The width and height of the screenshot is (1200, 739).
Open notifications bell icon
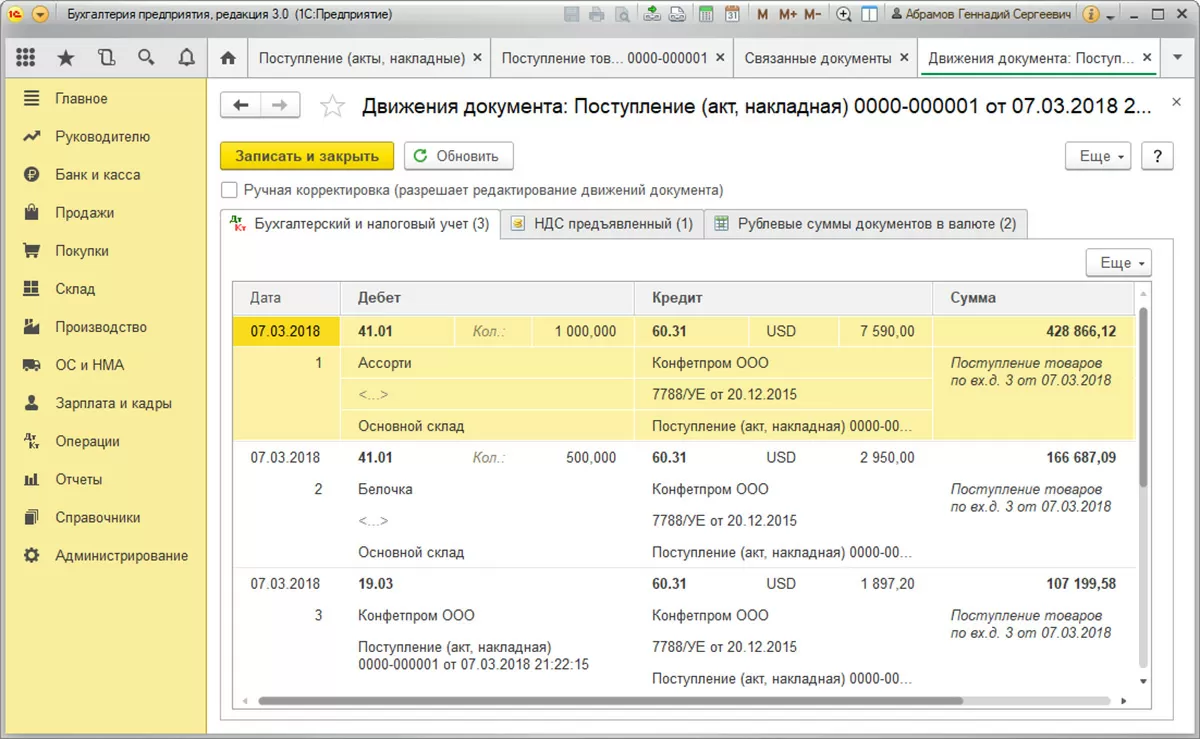186,58
